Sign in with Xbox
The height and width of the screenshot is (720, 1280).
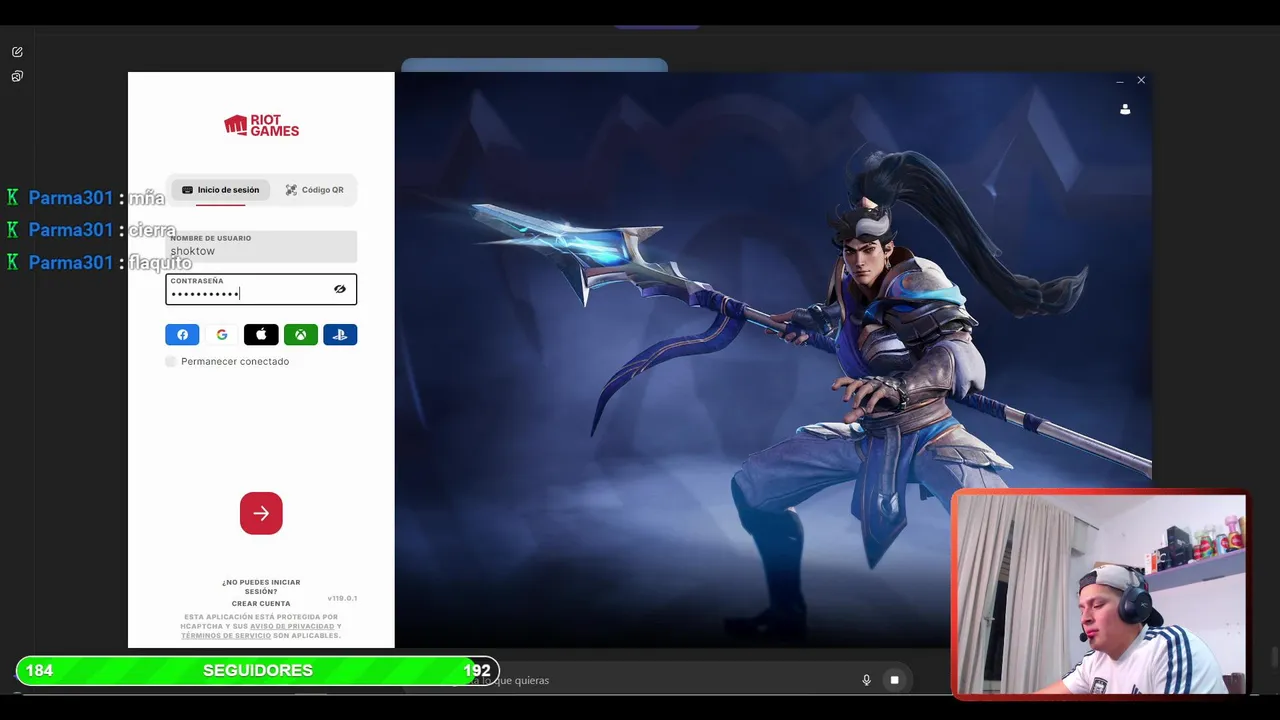click(x=301, y=335)
